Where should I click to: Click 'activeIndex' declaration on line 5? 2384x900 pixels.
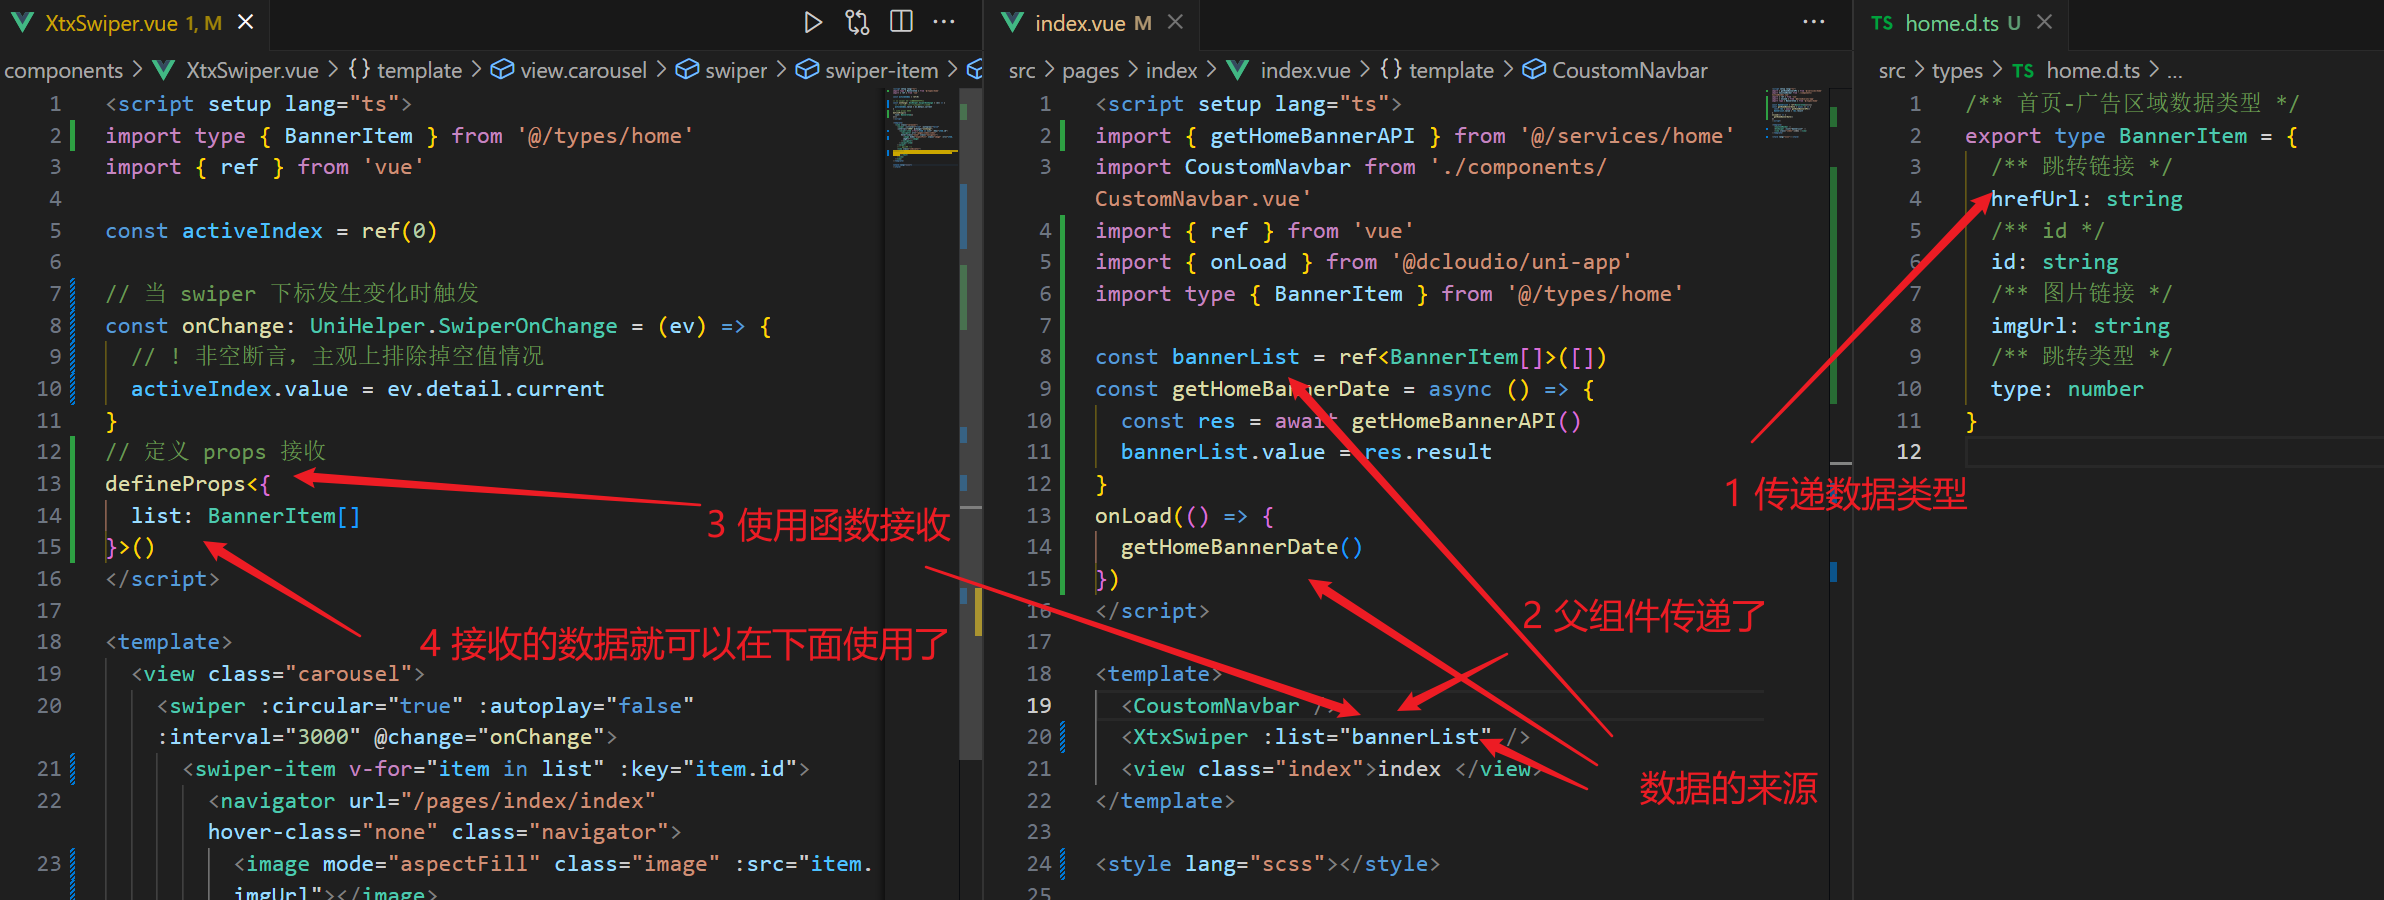pos(252,231)
